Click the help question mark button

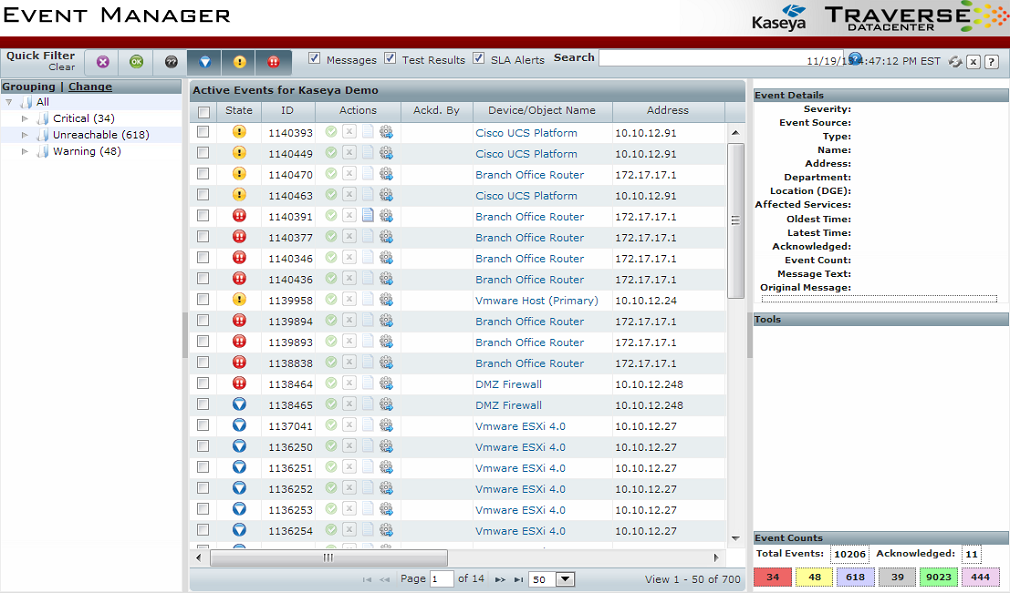[991, 62]
